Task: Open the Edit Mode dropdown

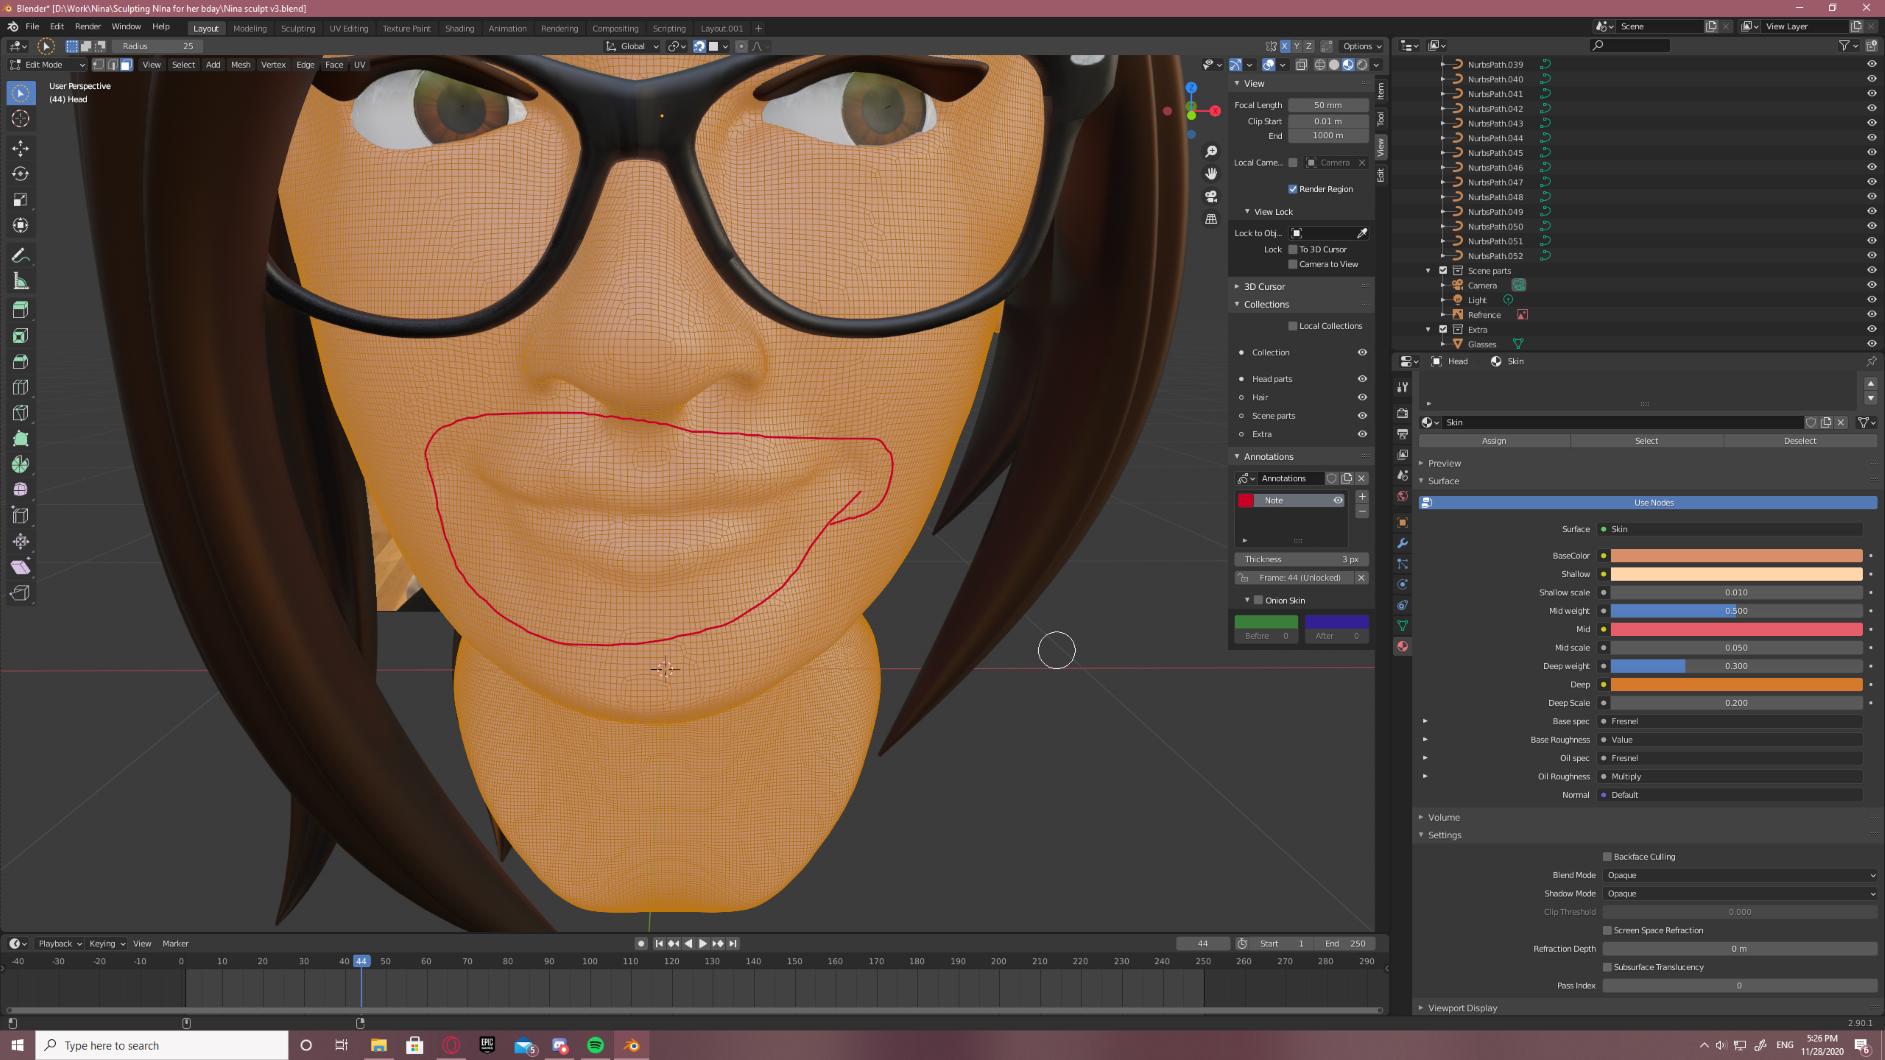Action: 48,65
